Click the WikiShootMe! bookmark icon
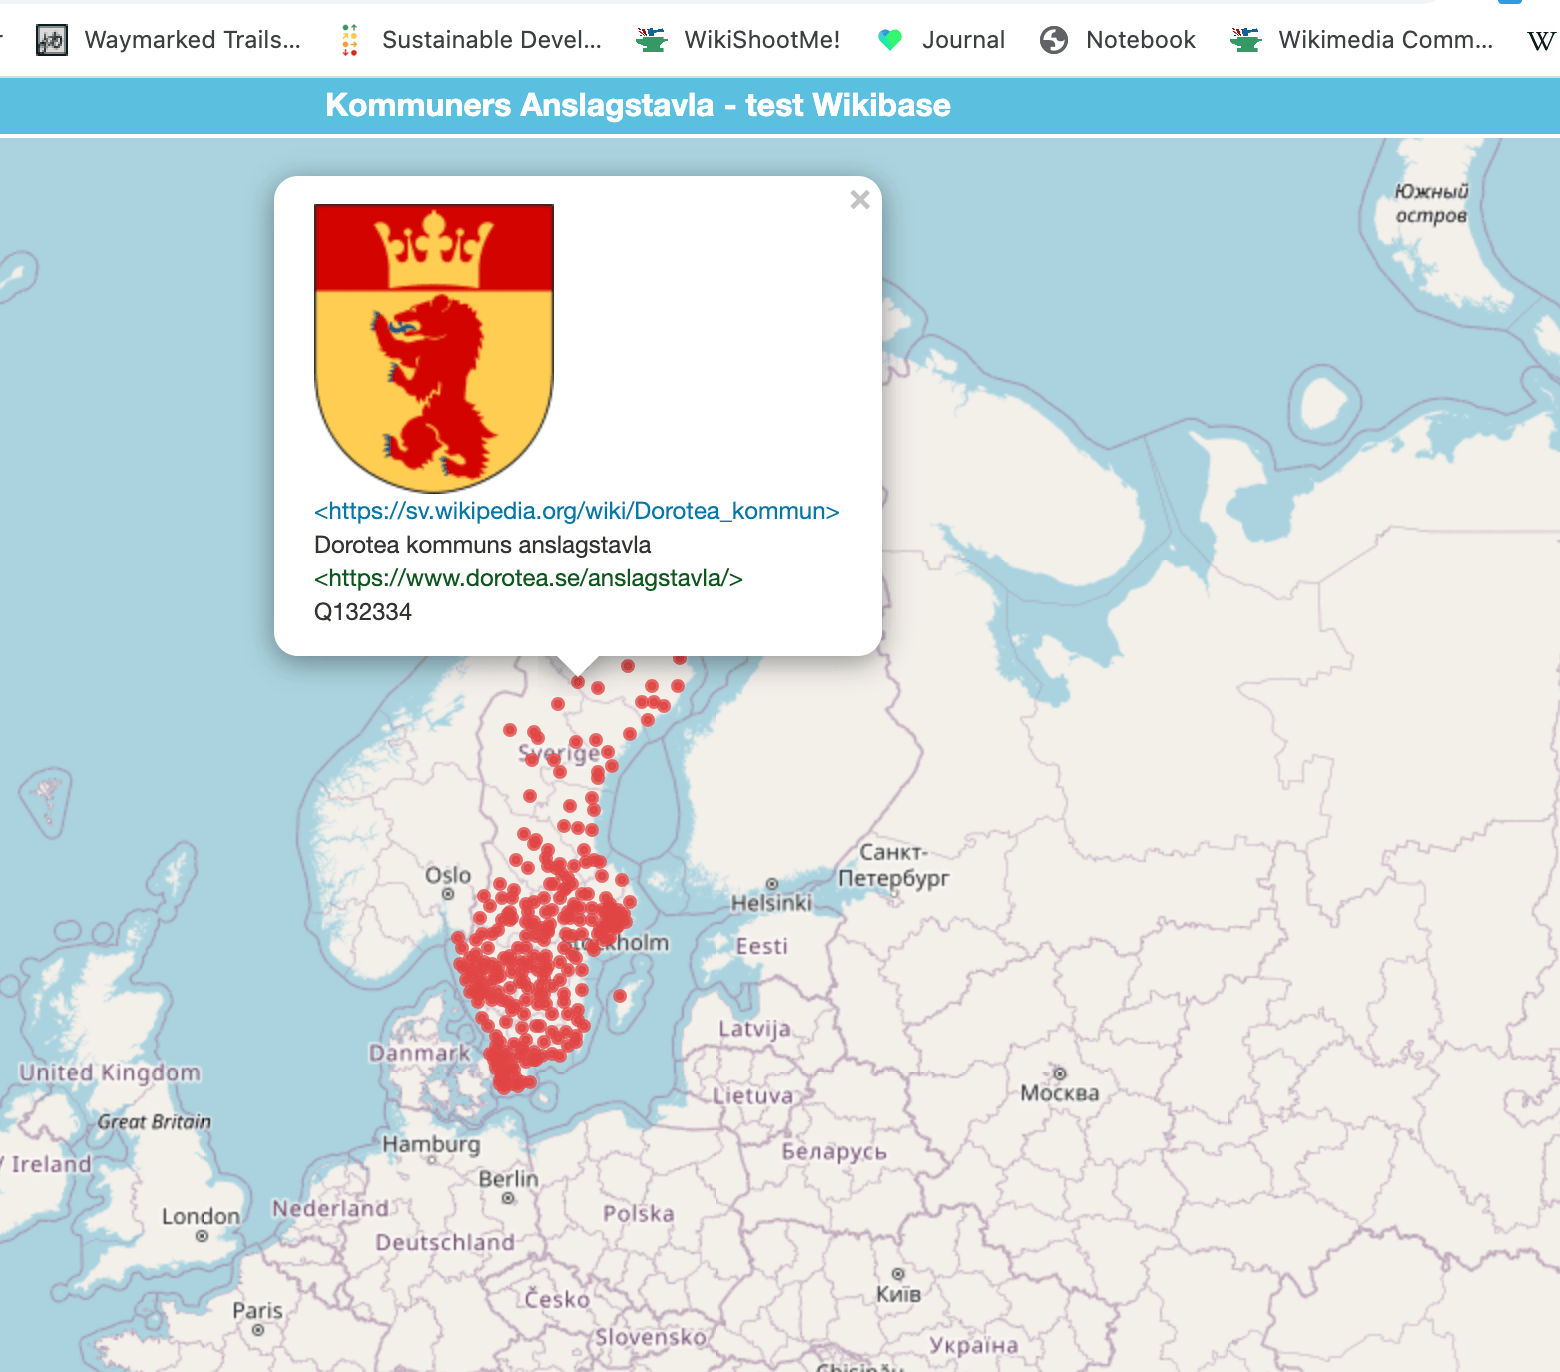This screenshot has height=1372, width=1560. 652,40
